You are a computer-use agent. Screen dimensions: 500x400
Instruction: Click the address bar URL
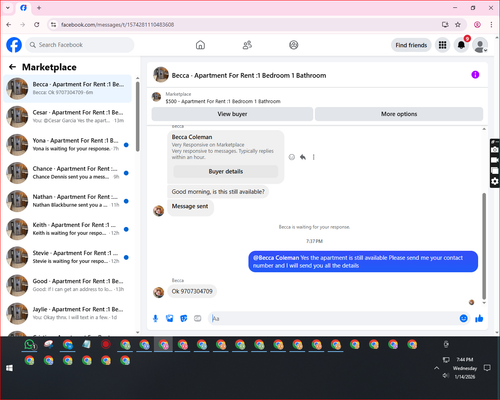[117, 25]
